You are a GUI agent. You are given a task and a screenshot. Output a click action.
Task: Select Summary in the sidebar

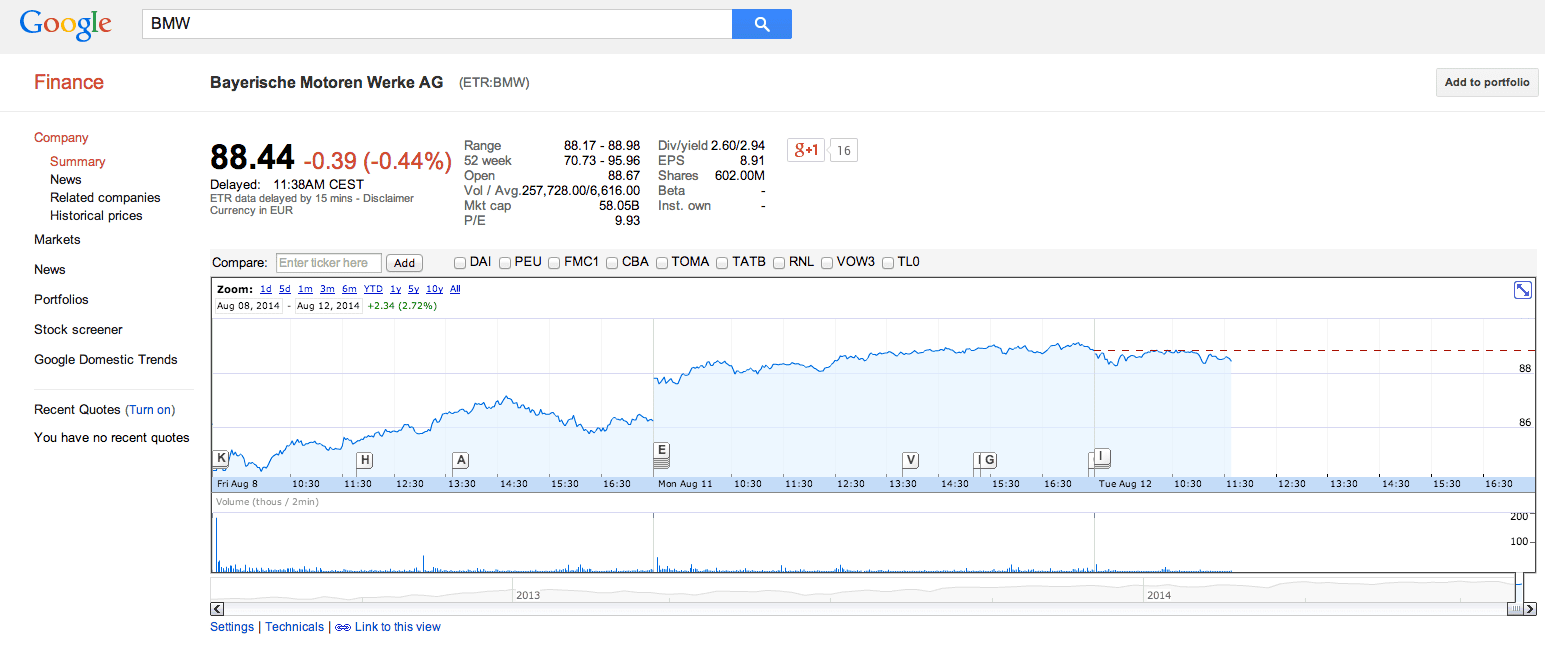(x=78, y=162)
